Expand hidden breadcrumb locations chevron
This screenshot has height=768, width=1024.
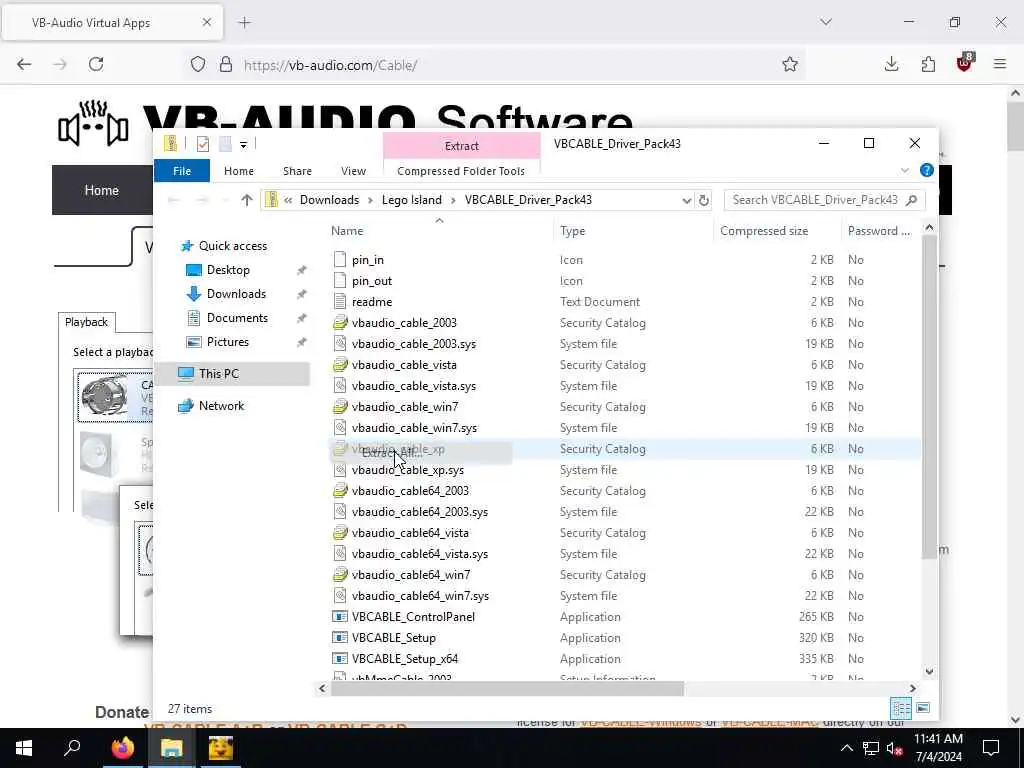click(288, 200)
